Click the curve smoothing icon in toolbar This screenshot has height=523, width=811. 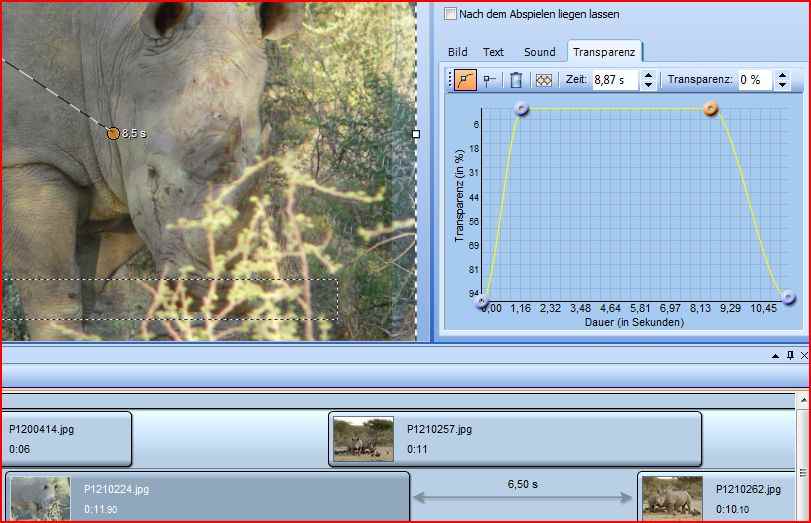[x=543, y=80]
